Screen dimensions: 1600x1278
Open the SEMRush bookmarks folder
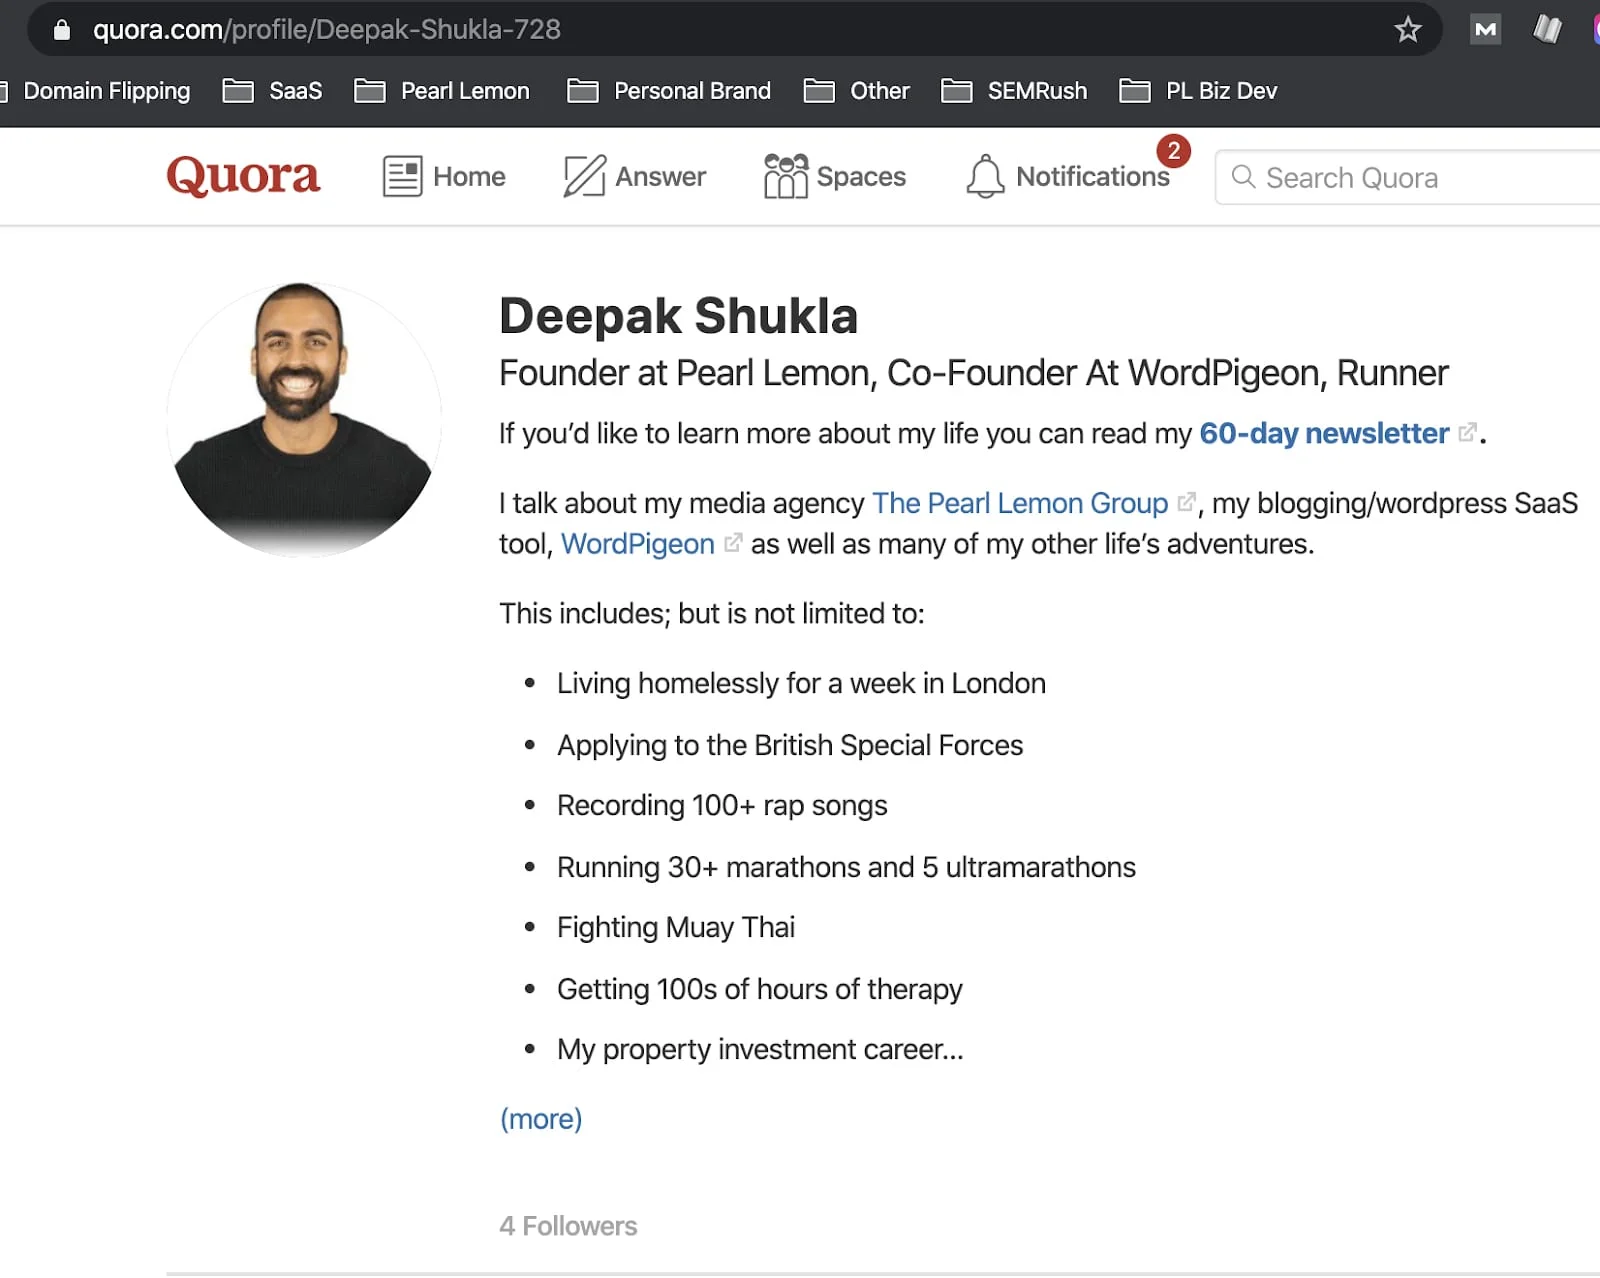(x=1014, y=91)
